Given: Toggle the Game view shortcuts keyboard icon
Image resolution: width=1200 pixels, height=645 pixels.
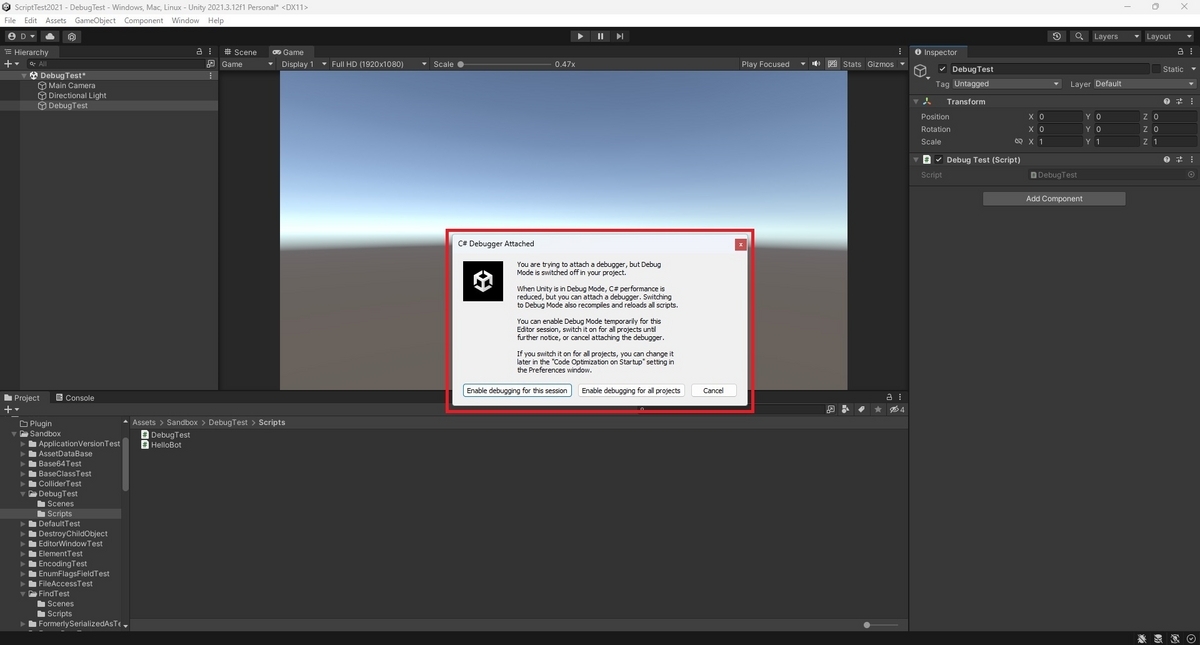Looking at the screenshot, I should tap(831, 64).
